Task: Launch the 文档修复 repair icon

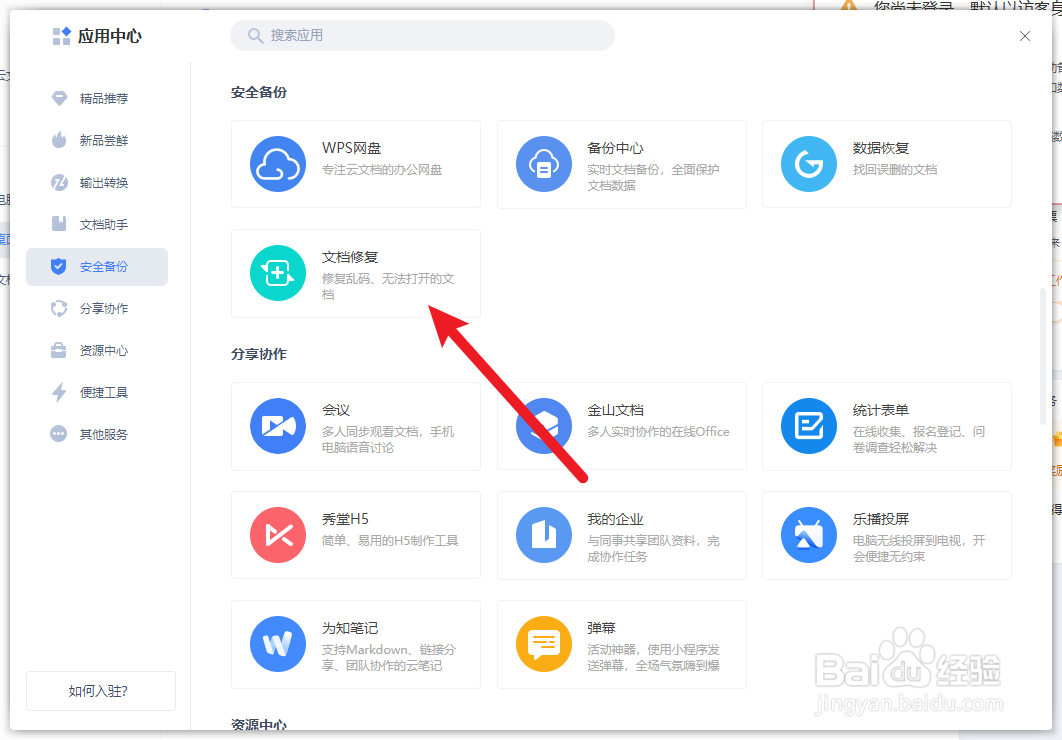Action: coord(278,273)
